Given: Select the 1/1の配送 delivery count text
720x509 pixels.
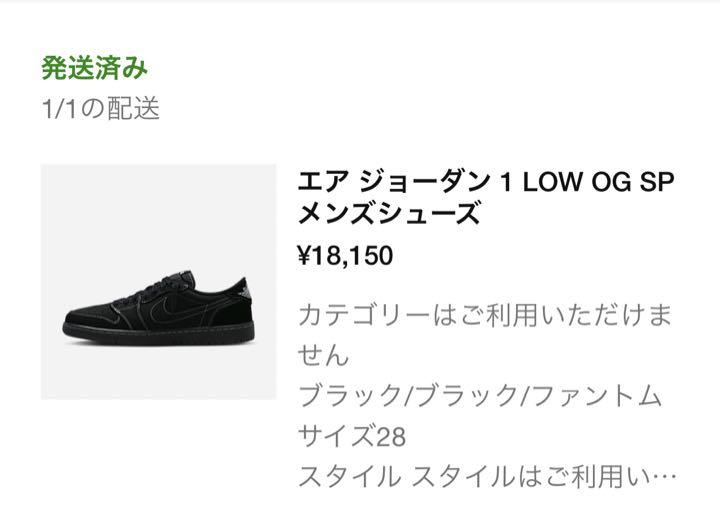Looking at the screenshot, I should tap(101, 108).
